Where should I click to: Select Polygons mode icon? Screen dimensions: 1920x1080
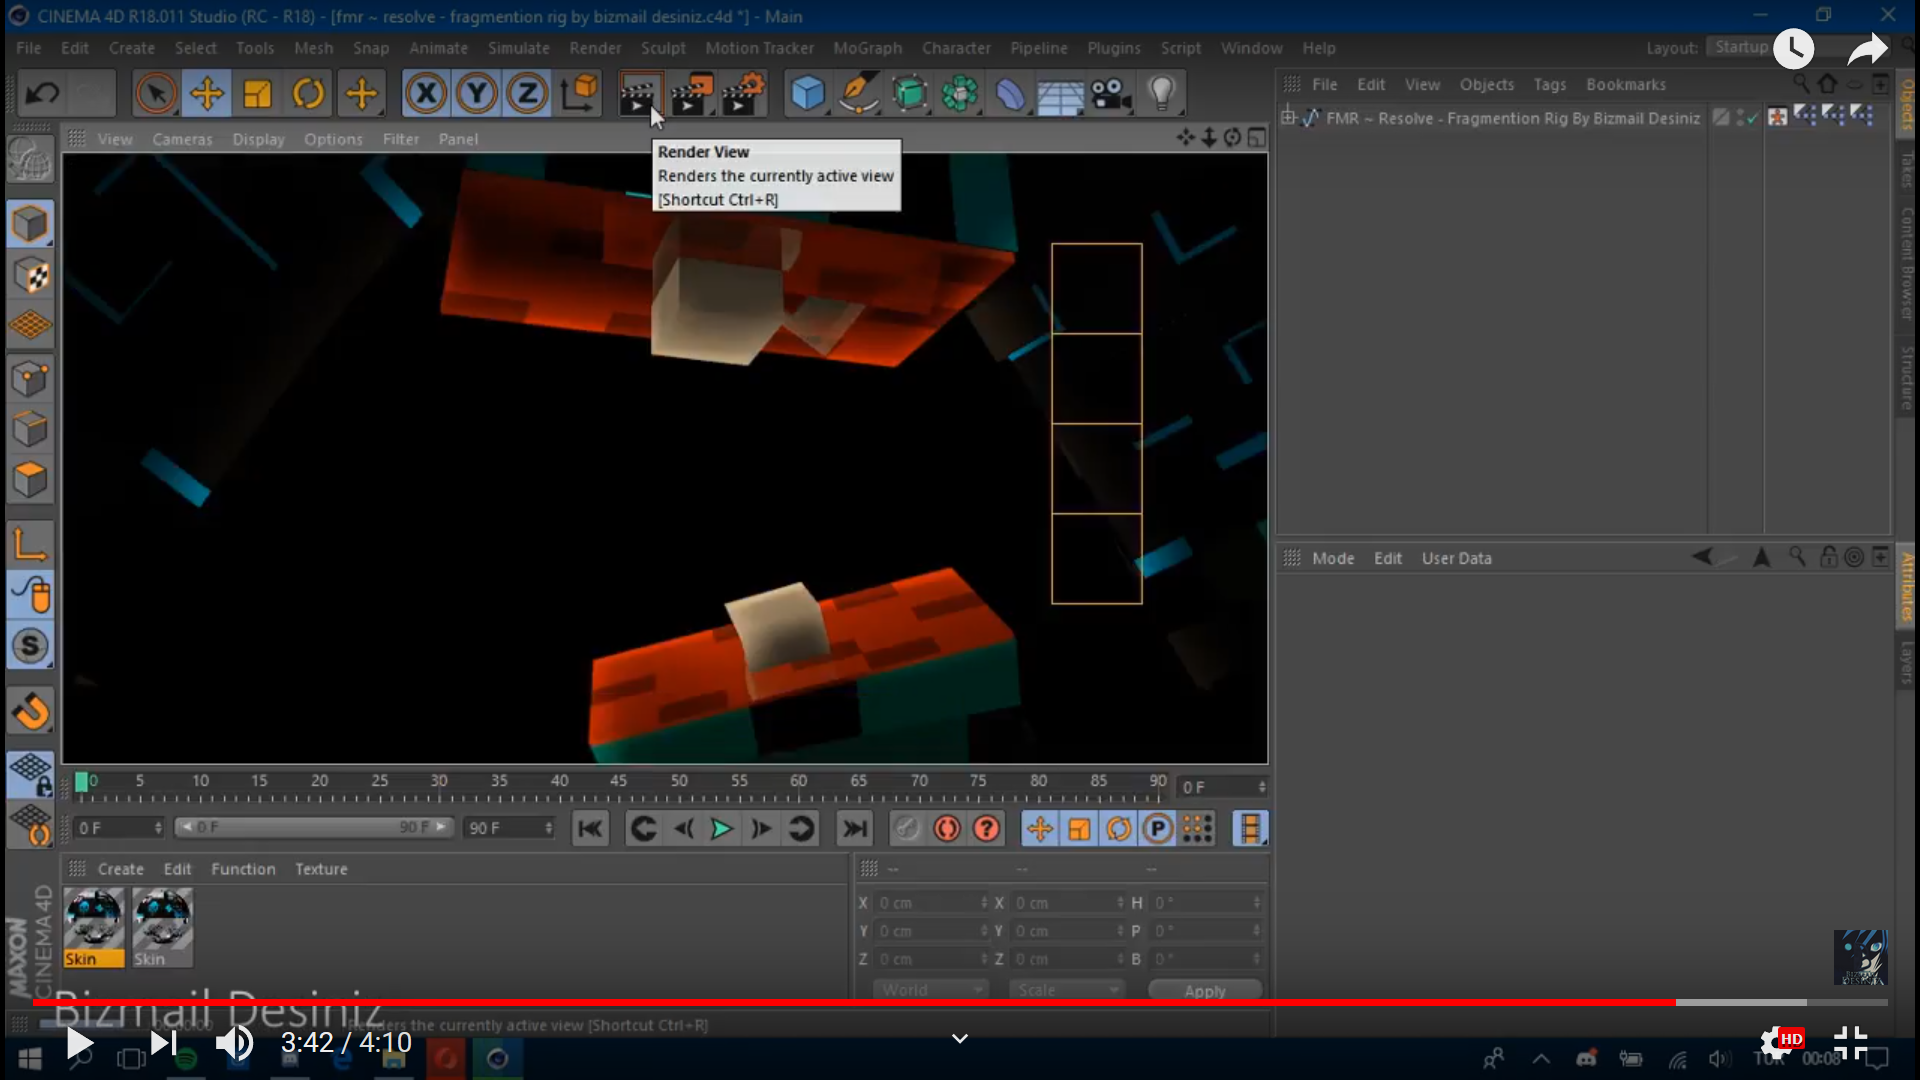[30, 480]
